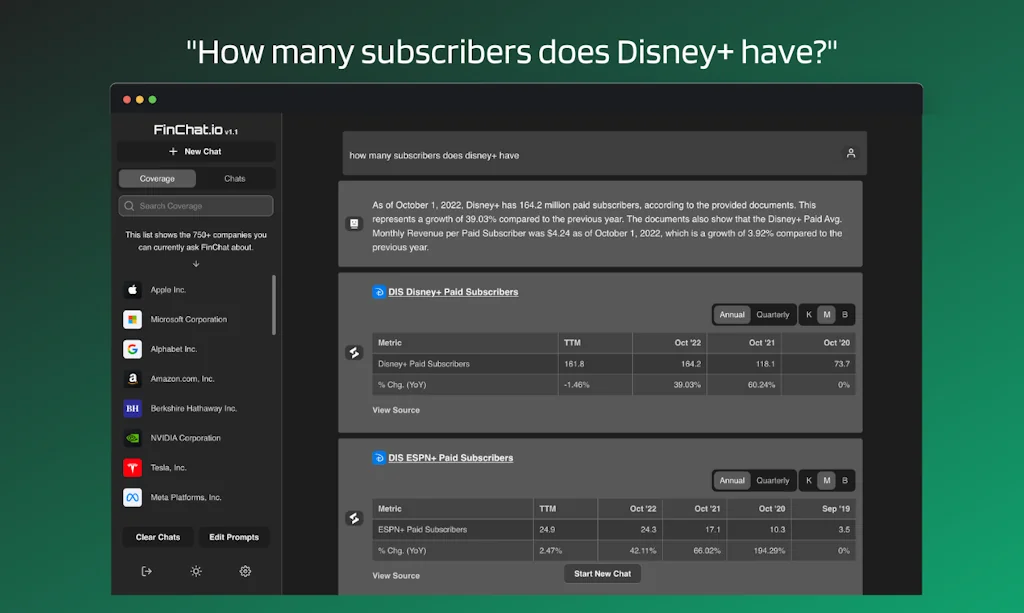This screenshot has height=613, width=1024.
Task: Switch Disney+ table to Quarterly view
Action: coord(773,315)
